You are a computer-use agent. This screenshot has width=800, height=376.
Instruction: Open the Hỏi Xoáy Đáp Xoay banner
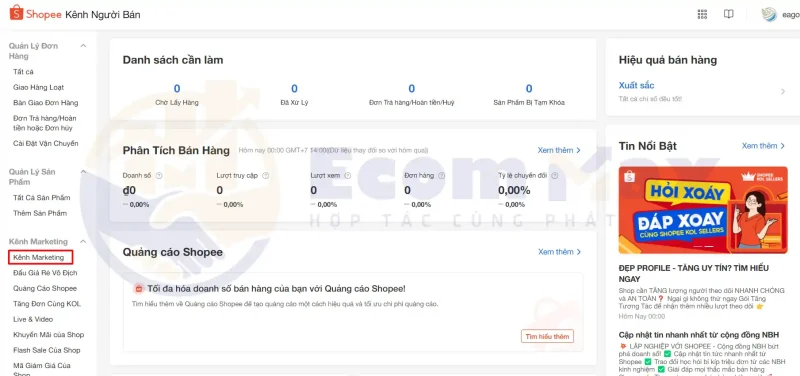click(x=703, y=210)
